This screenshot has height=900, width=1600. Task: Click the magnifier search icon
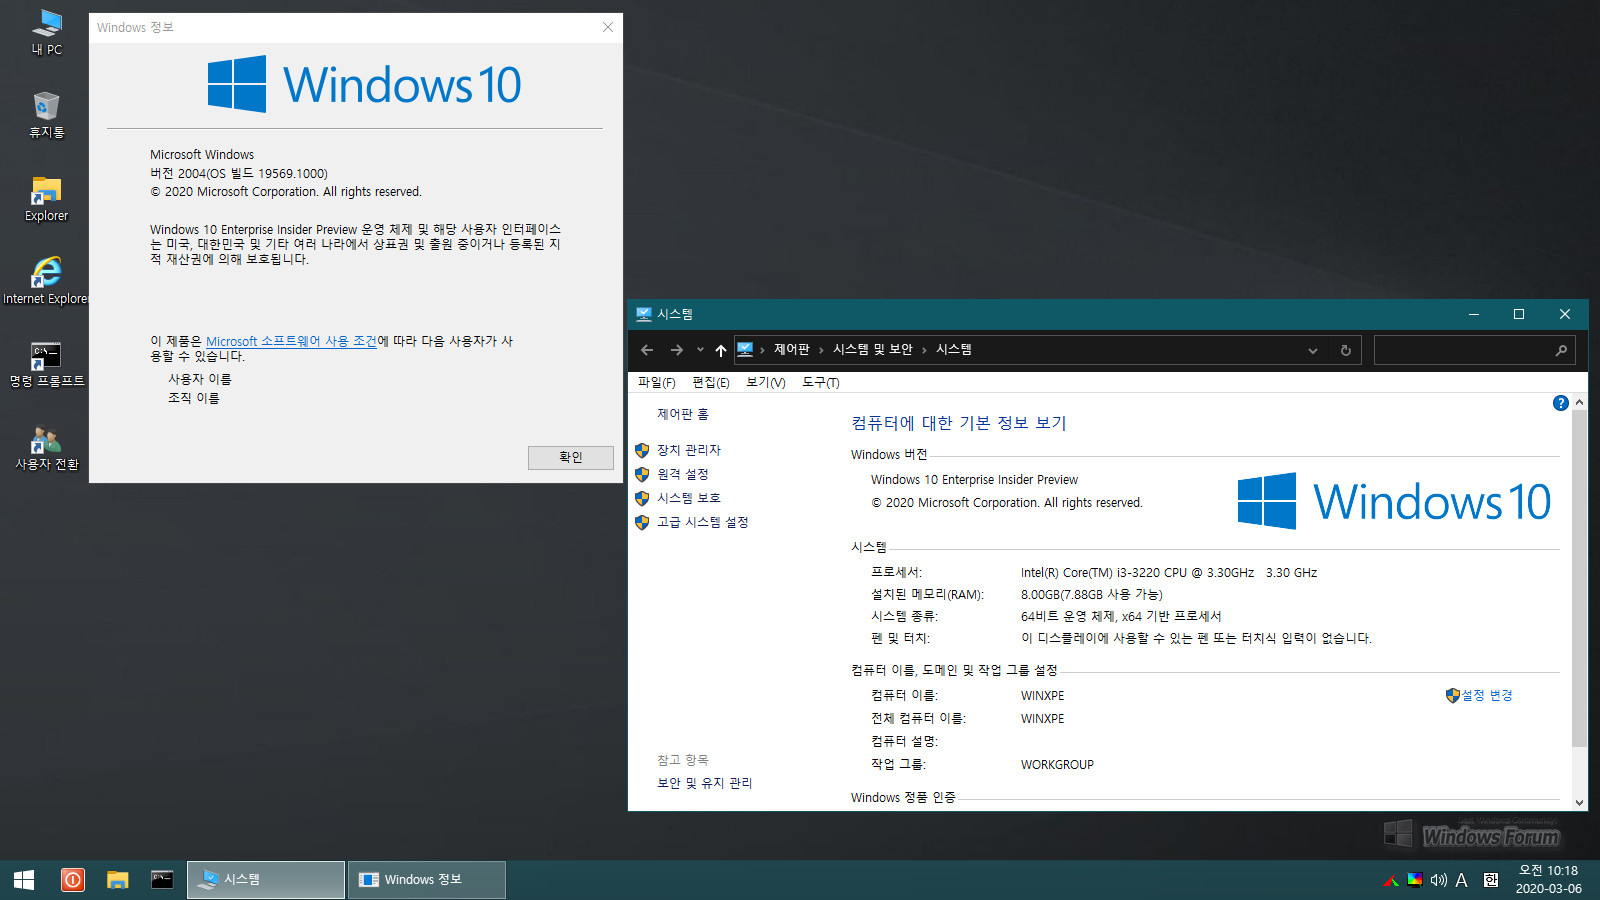pos(1561,350)
